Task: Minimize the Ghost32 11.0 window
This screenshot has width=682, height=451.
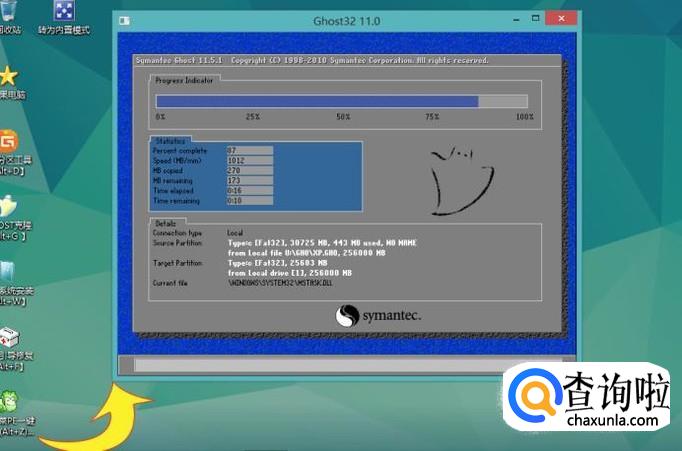Action: point(516,20)
